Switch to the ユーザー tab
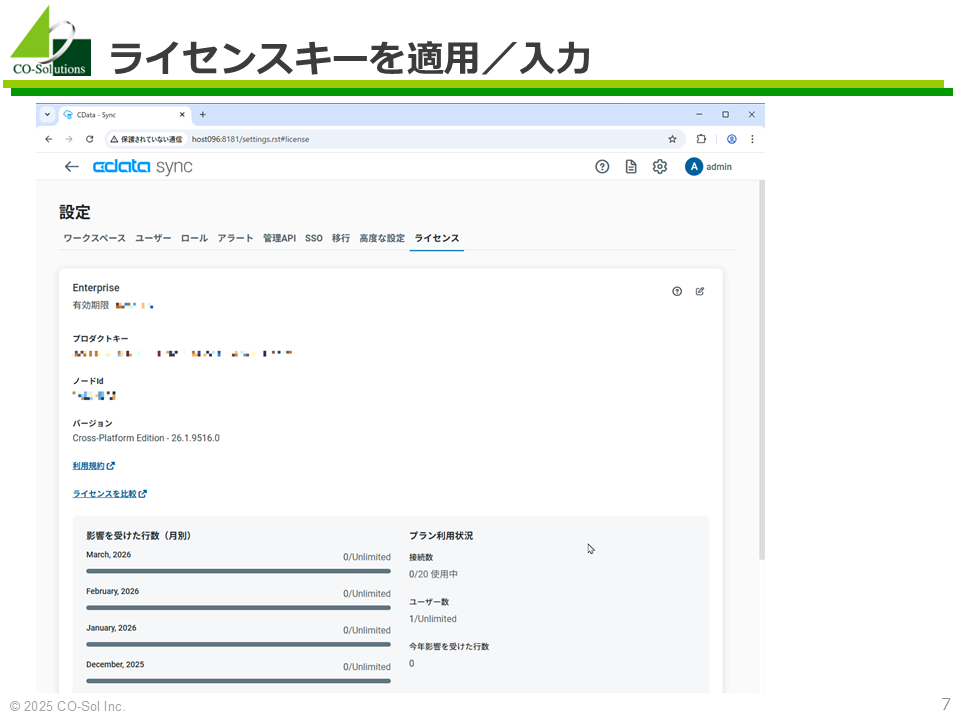The image size is (960, 720). [x=153, y=238]
